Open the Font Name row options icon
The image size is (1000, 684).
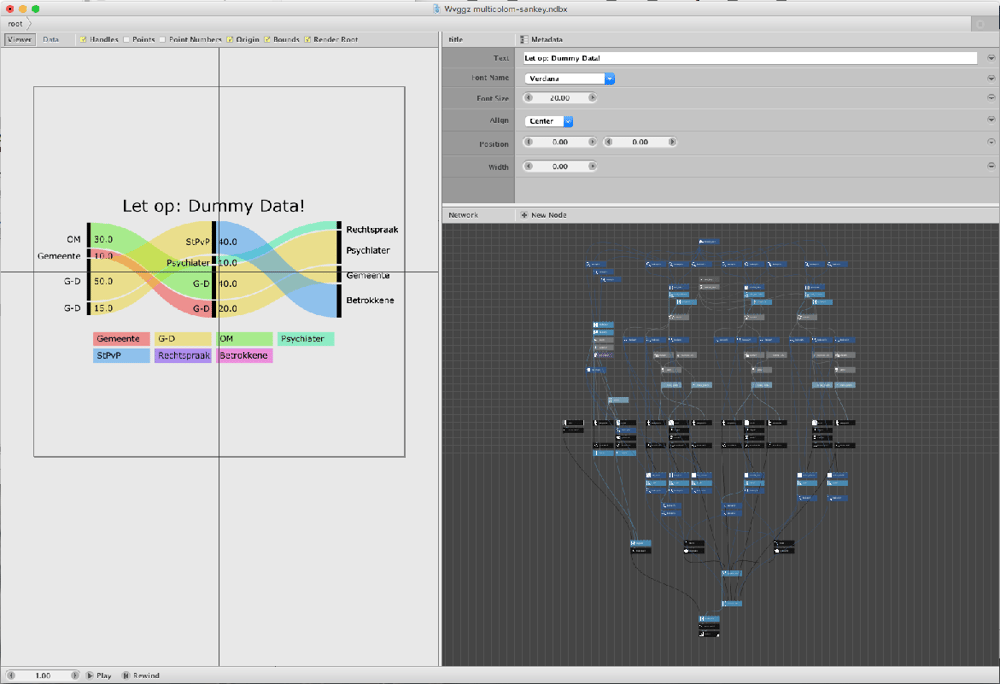click(991, 78)
